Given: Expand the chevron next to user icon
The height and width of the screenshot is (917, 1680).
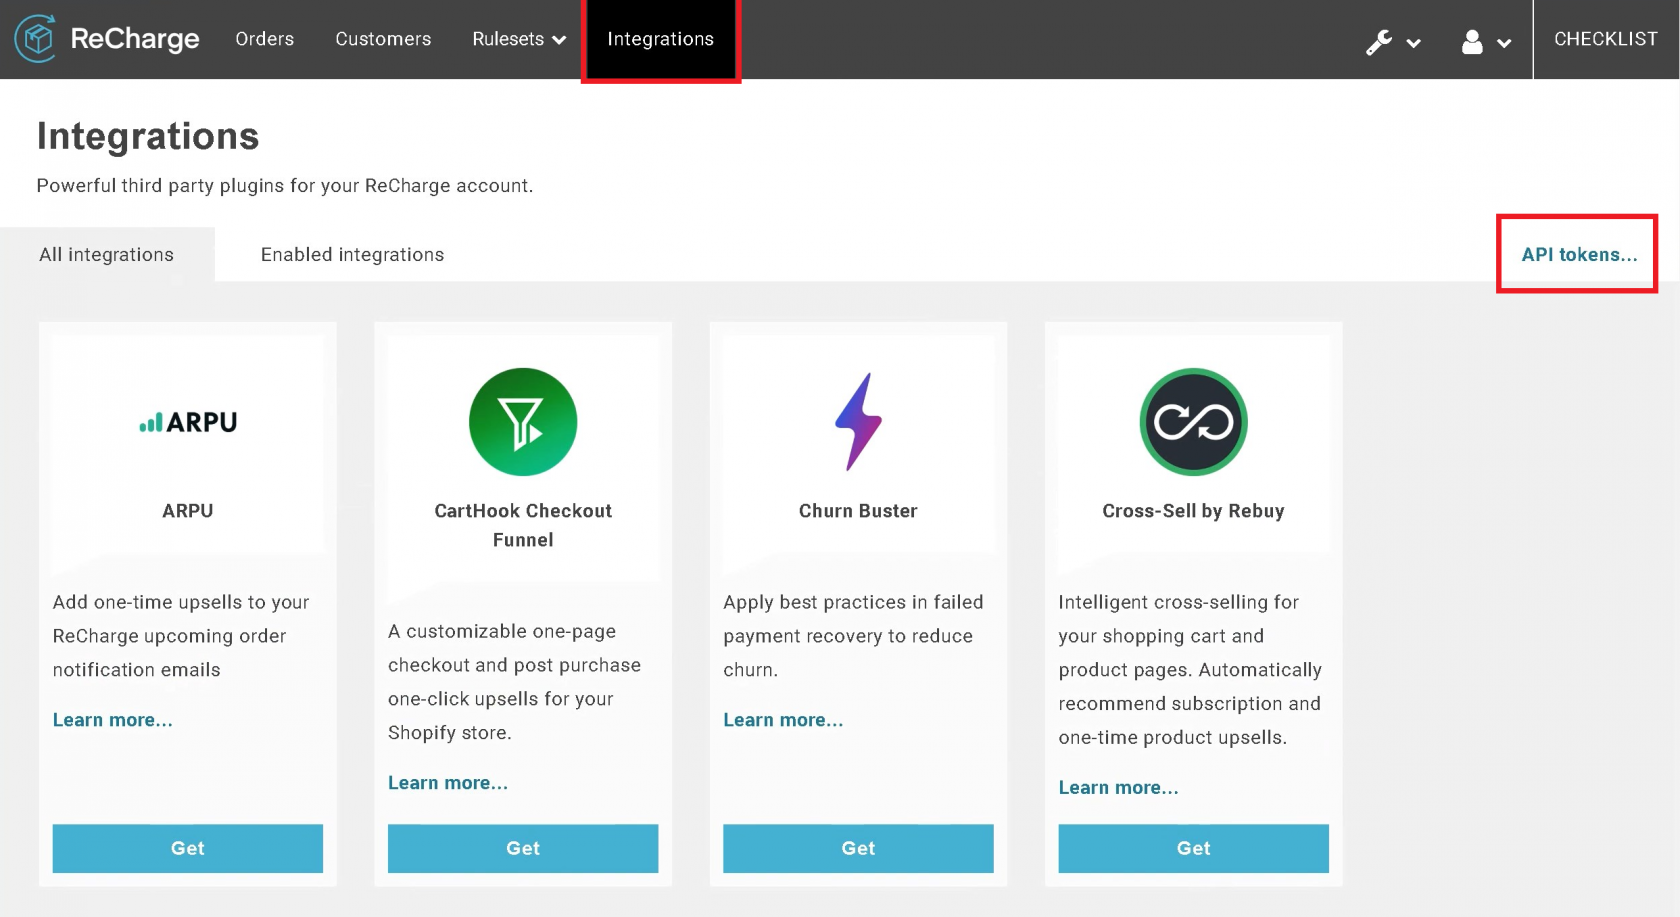Looking at the screenshot, I should 1504,43.
